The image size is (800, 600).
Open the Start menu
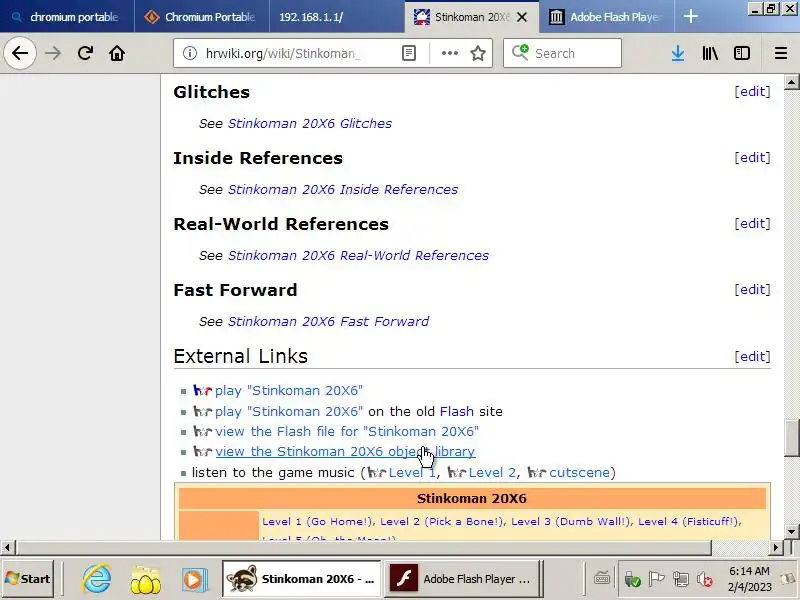click(28, 579)
